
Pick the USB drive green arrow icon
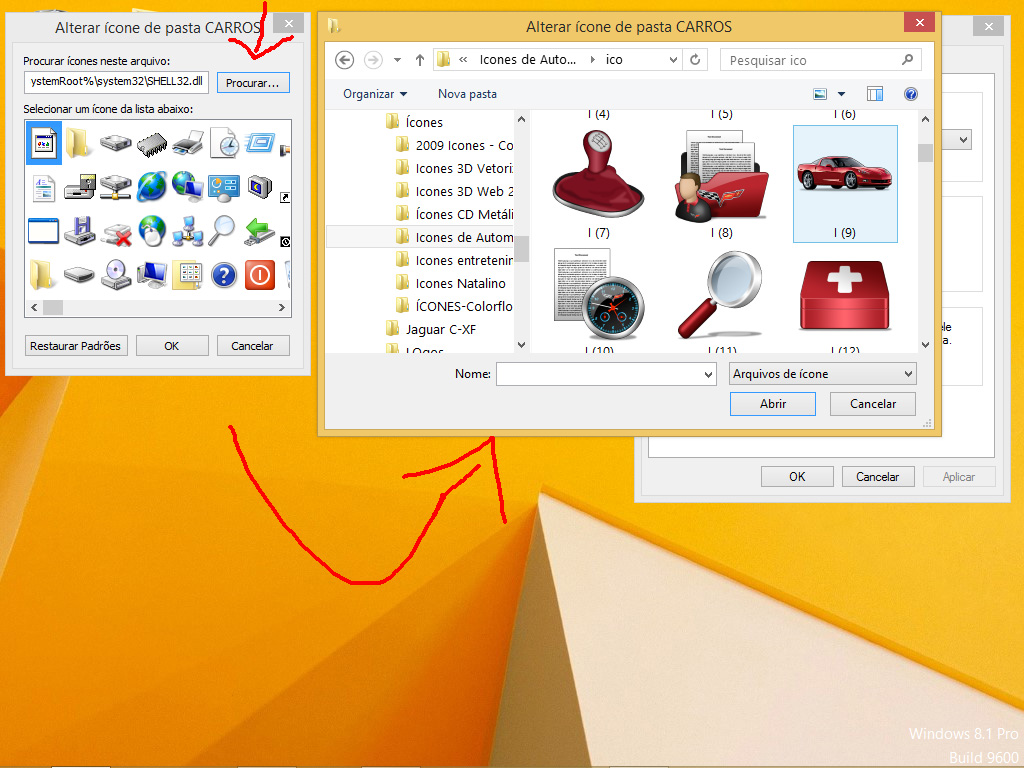(x=259, y=232)
